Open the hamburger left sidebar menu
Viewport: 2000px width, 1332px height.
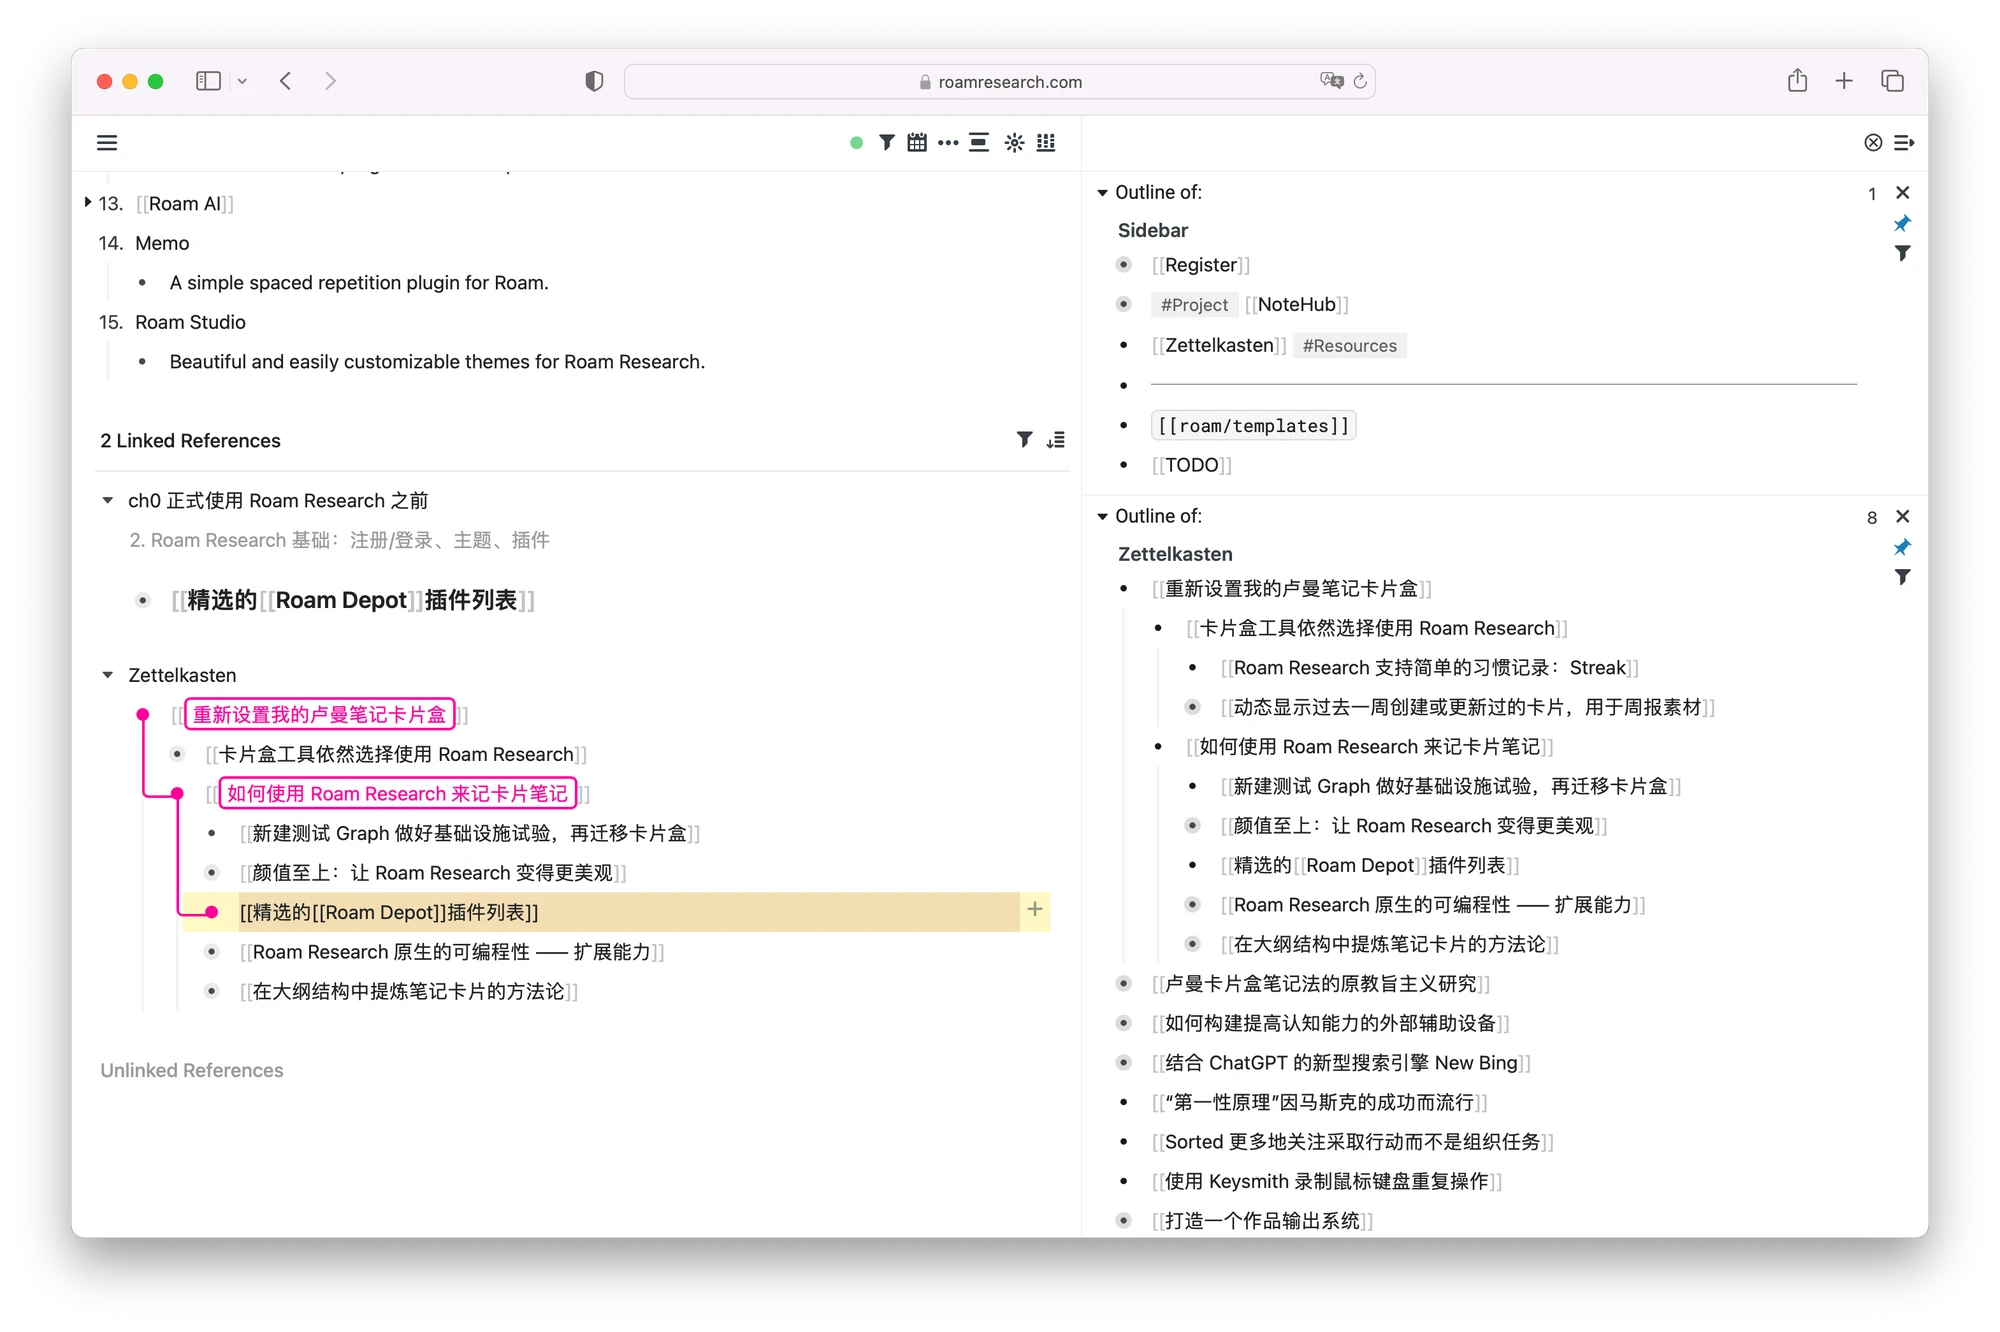107,143
